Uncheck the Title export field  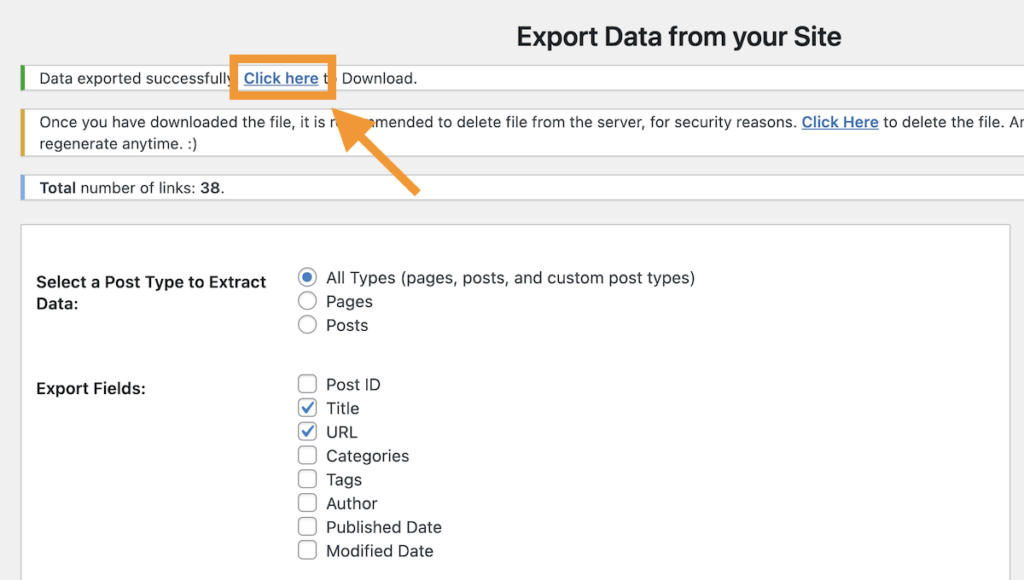[x=309, y=407]
